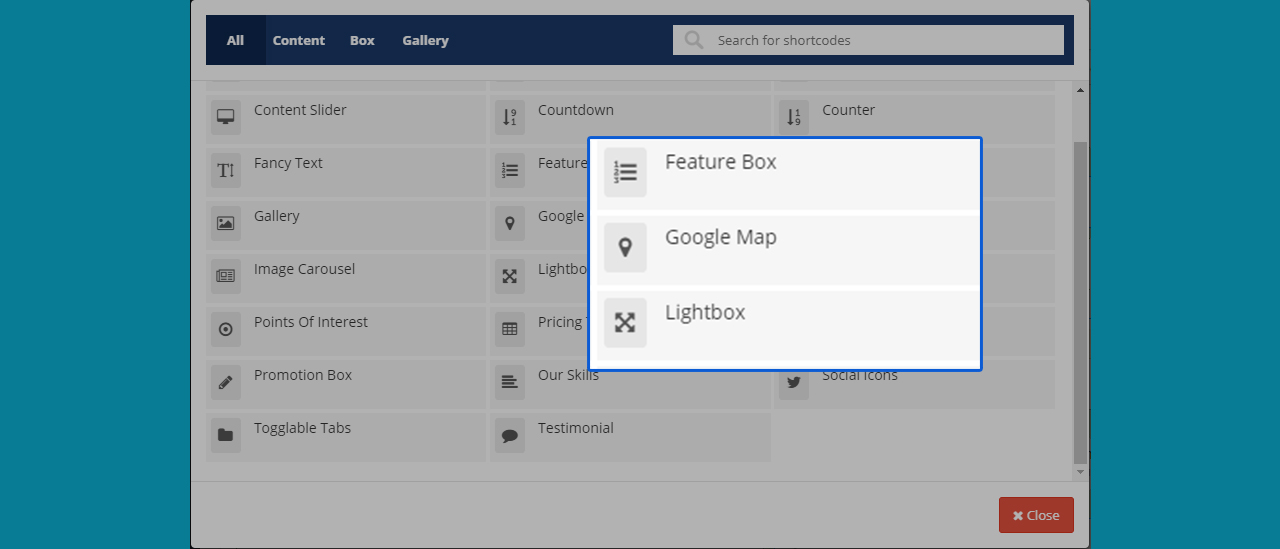
Task: Select the Fancy Text icon
Action: [x=226, y=170]
